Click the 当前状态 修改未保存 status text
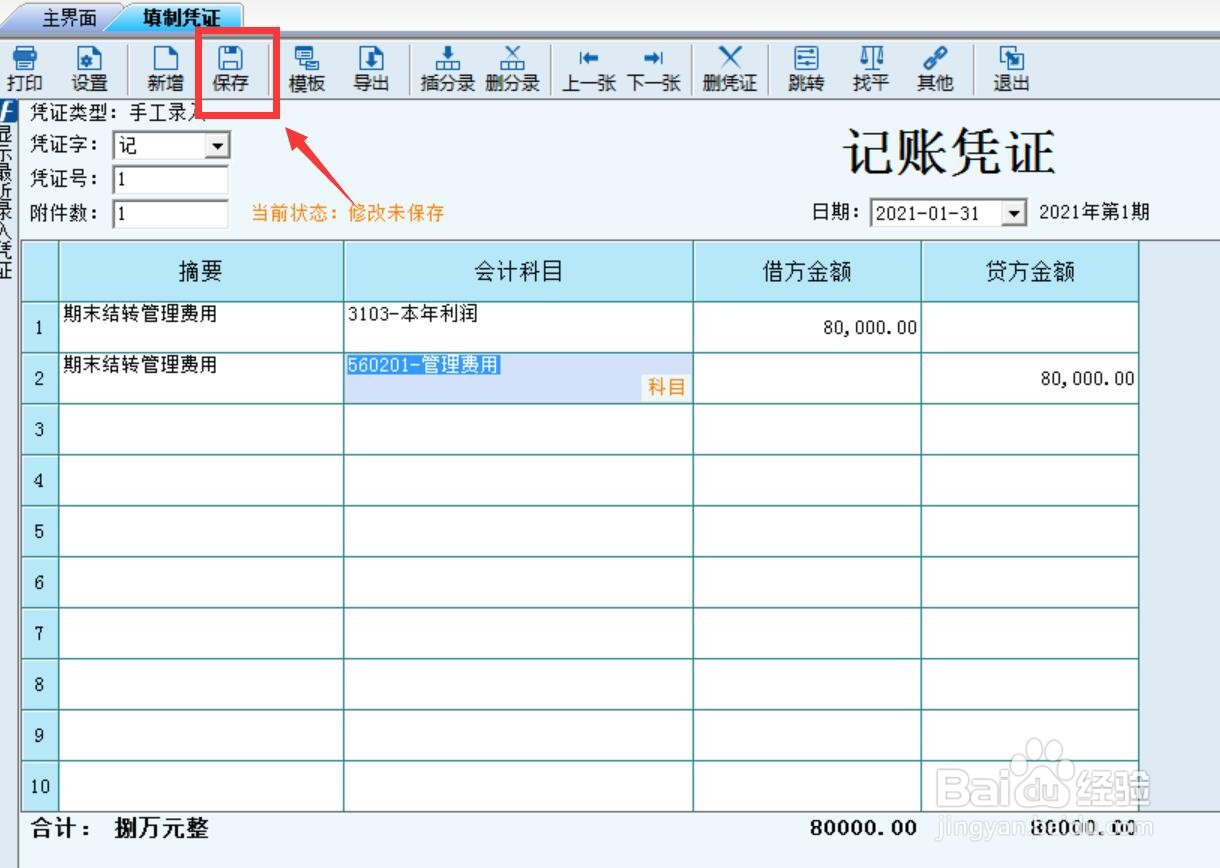 (347, 213)
